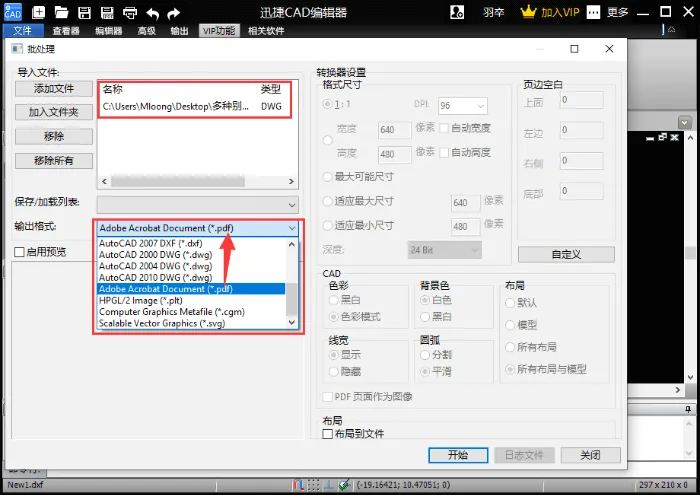
Task: Open the 24 Bit depth dropdown
Action: [x=444, y=250]
